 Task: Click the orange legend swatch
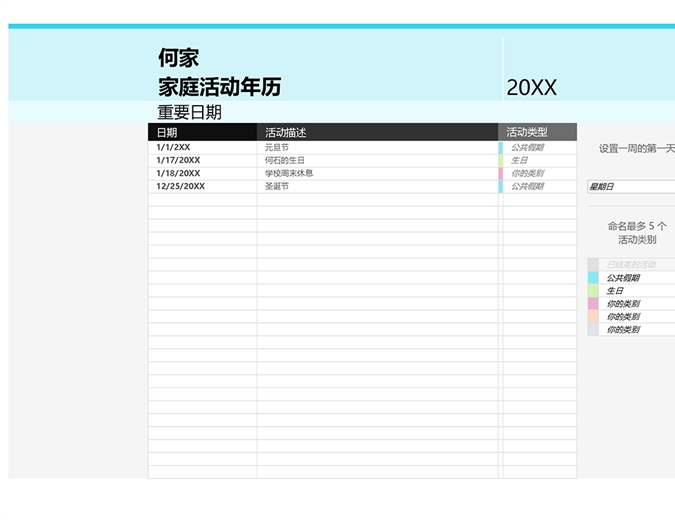coord(593,316)
